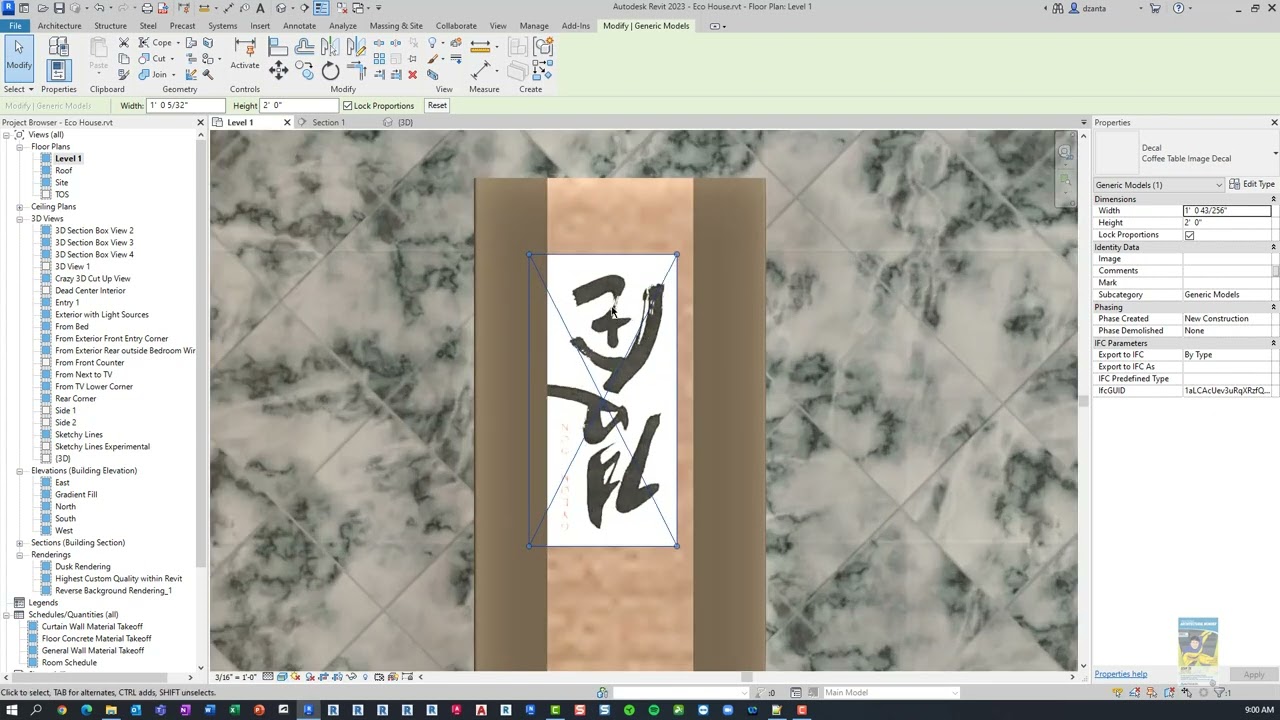
Task: Click the Height field in options bar
Action: 300,105
